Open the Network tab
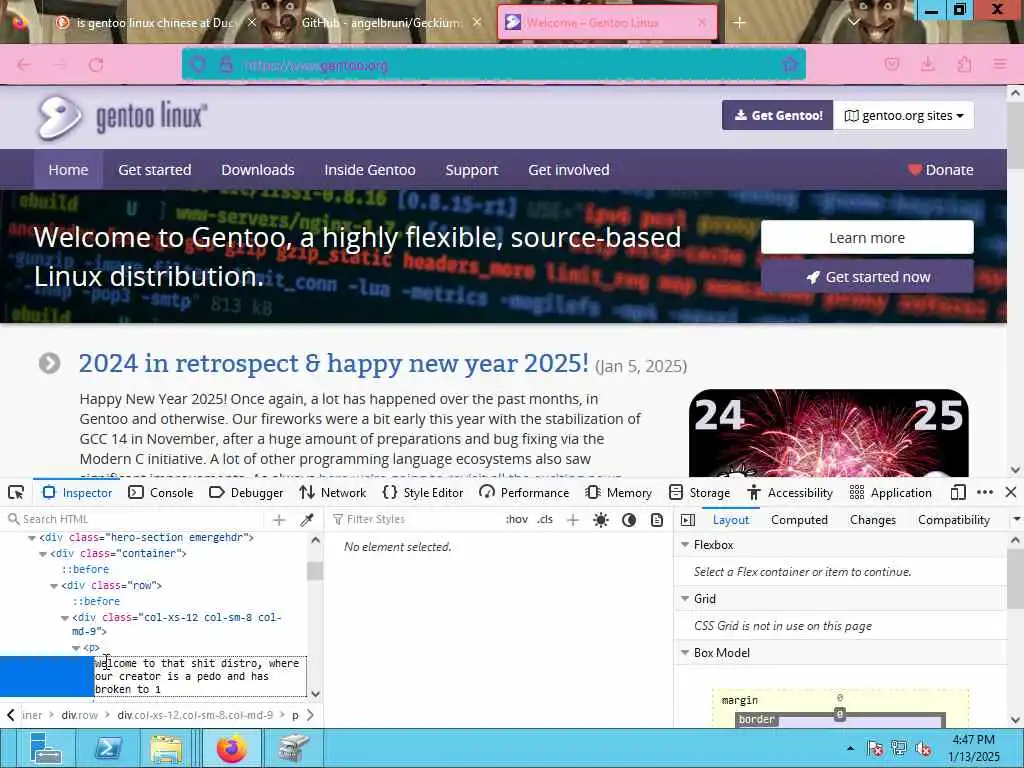The height and width of the screenshot is (768, 1024). pyautogui.click(x=332, y=492)
